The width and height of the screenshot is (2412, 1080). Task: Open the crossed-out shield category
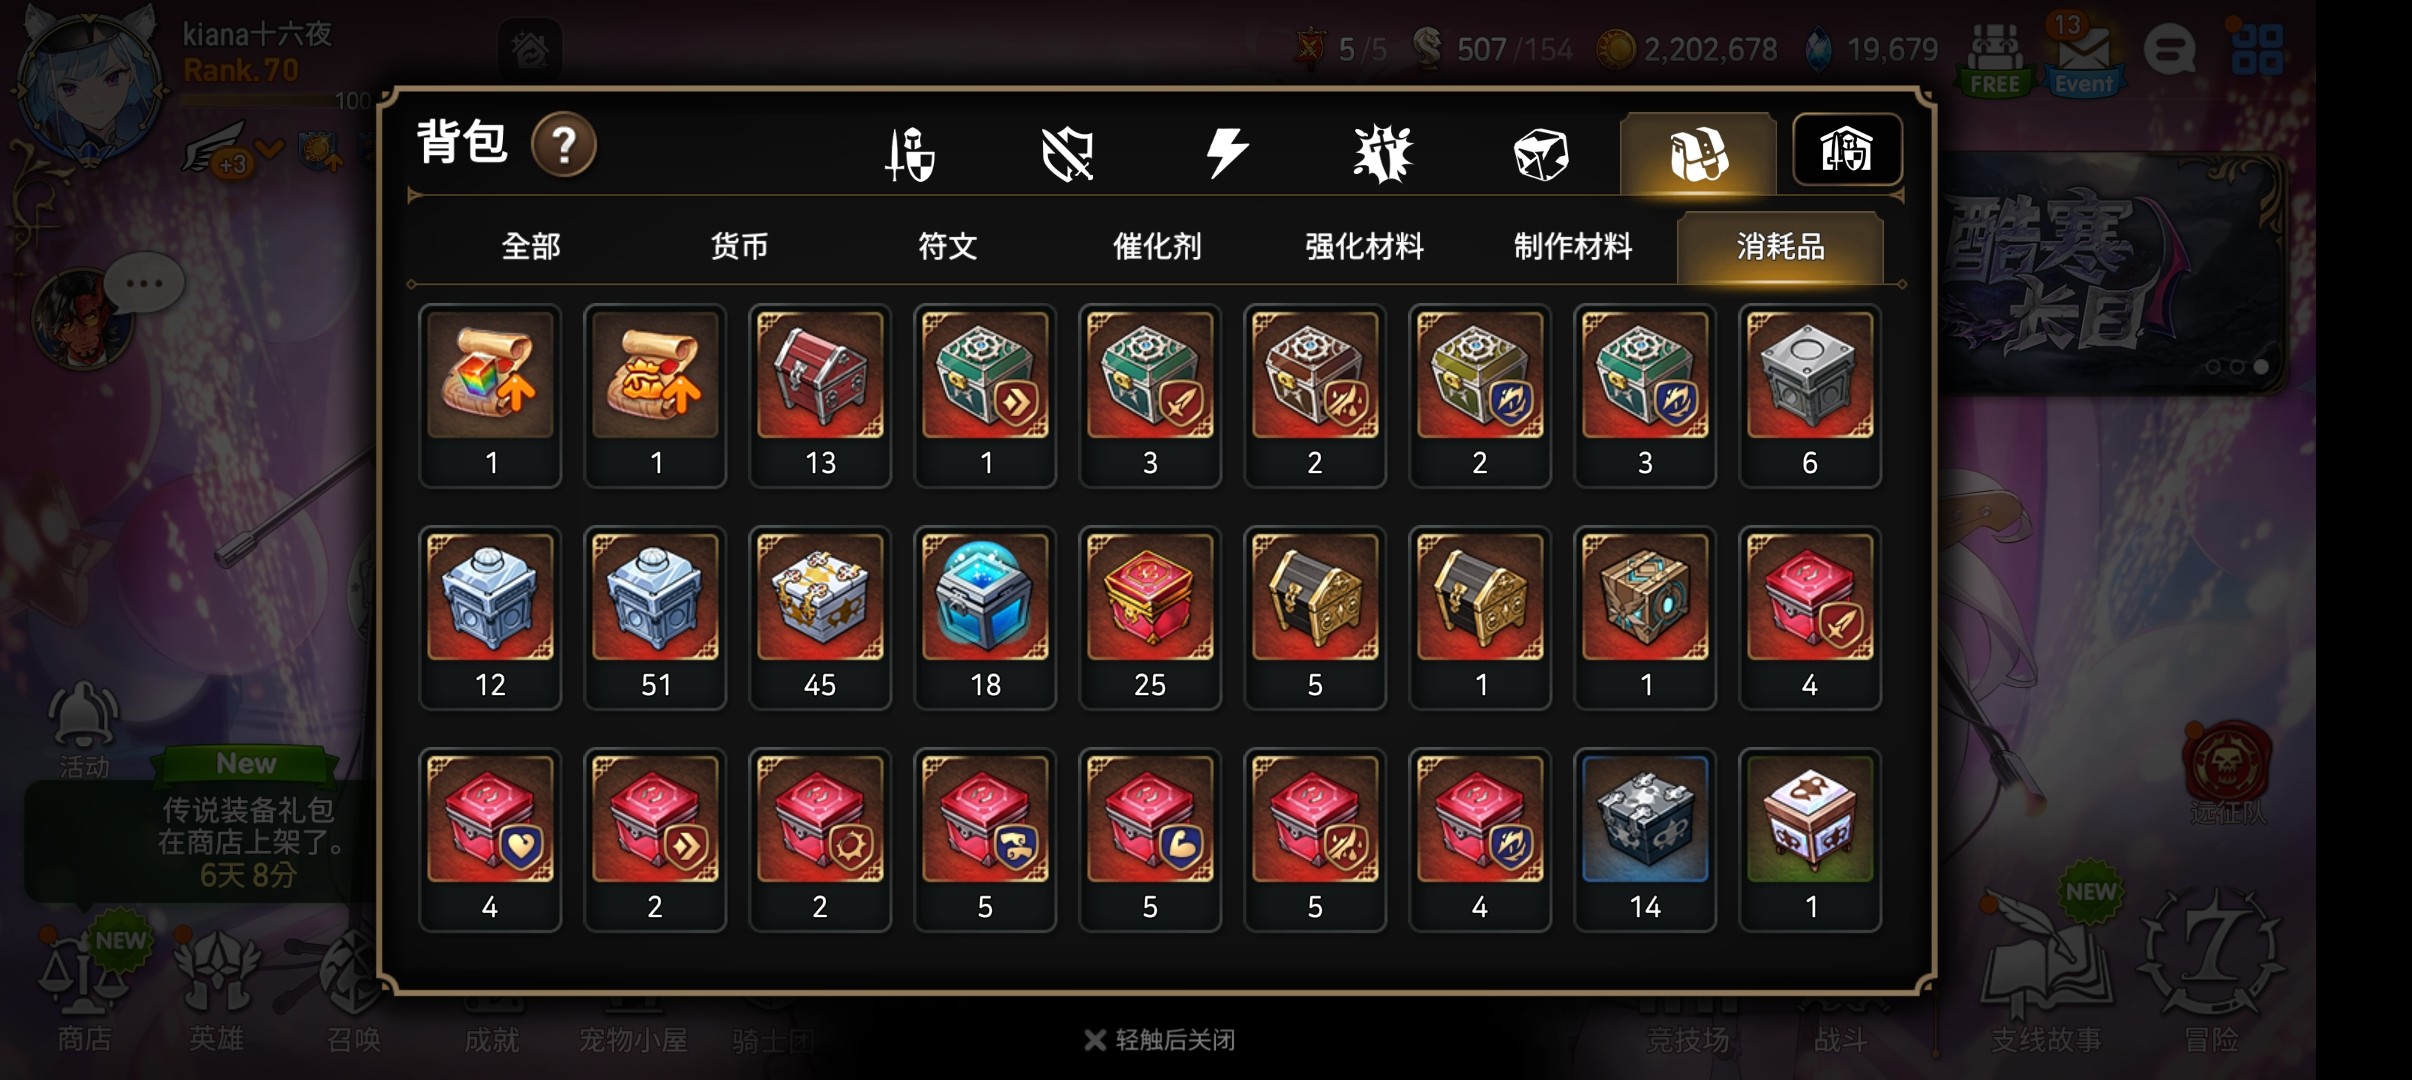point(1067,155)
